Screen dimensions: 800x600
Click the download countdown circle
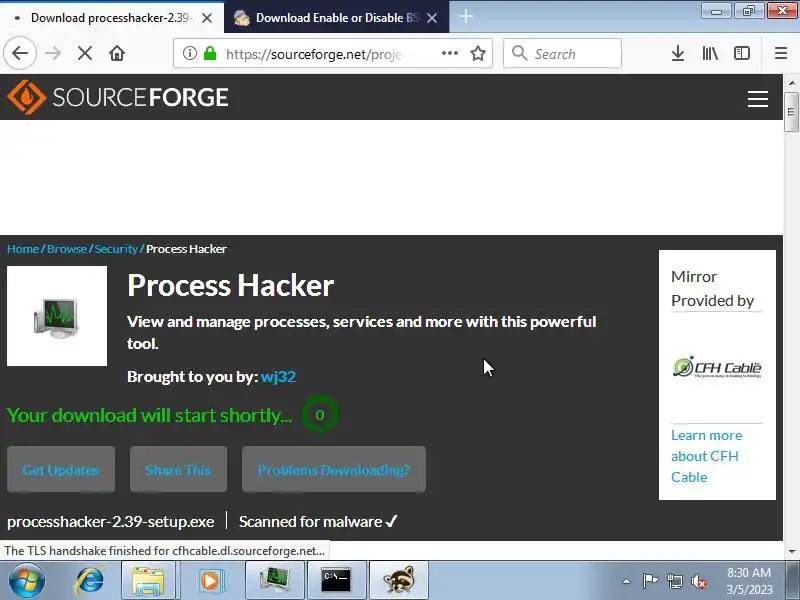[x=320, y=415]
